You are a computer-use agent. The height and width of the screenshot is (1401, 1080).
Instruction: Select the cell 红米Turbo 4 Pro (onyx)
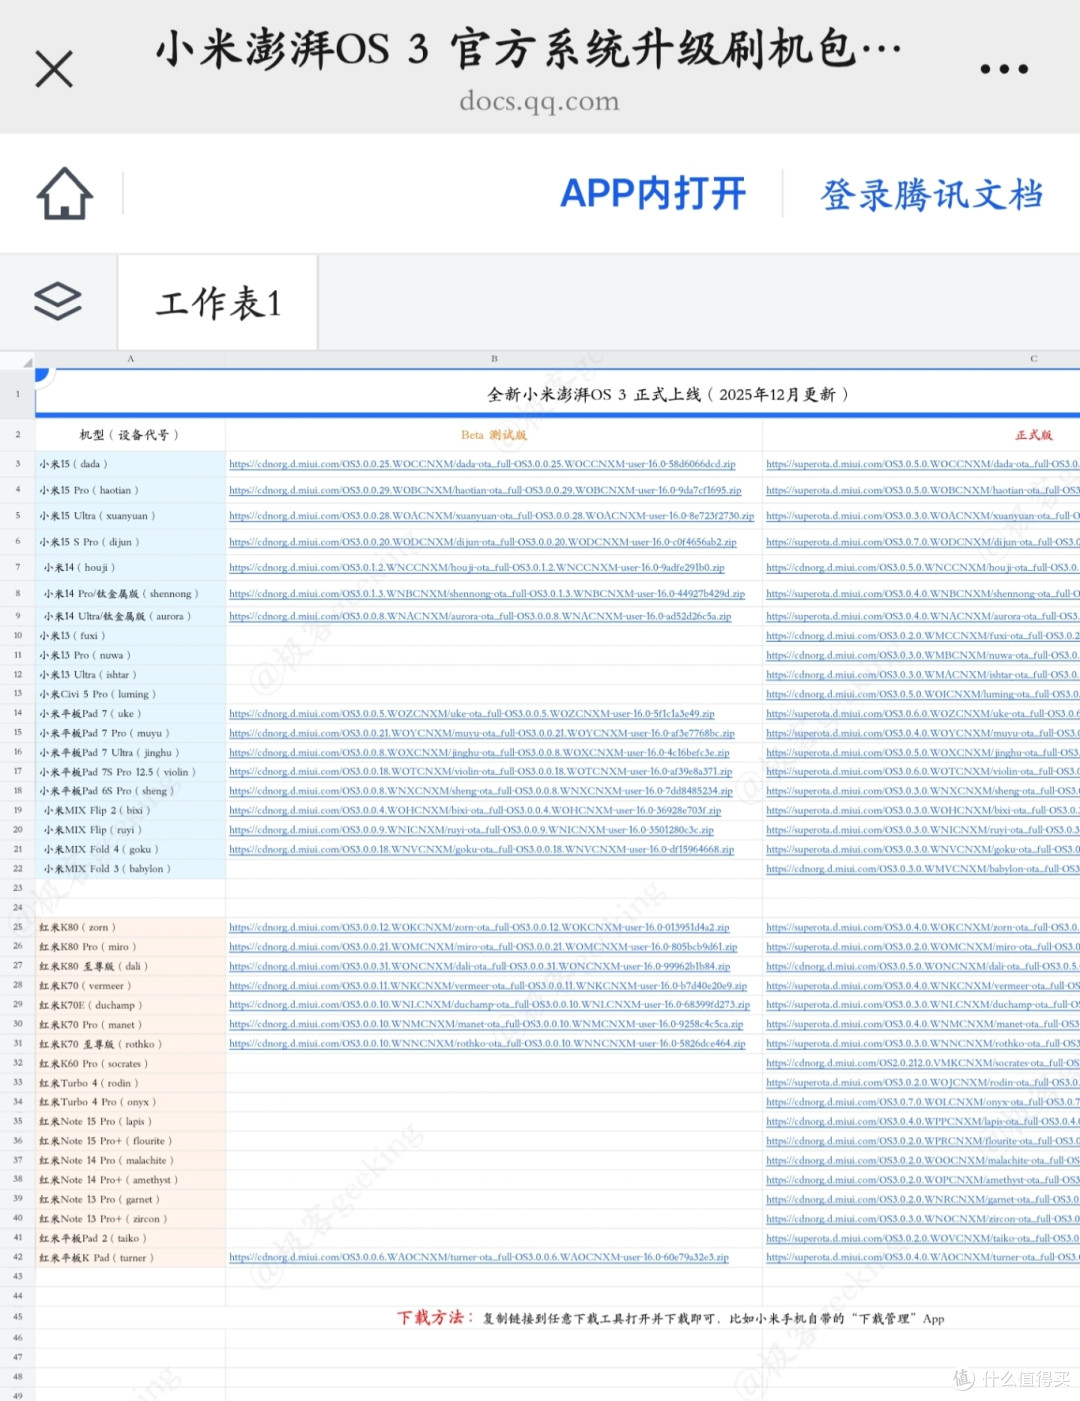coord(130,1102)
